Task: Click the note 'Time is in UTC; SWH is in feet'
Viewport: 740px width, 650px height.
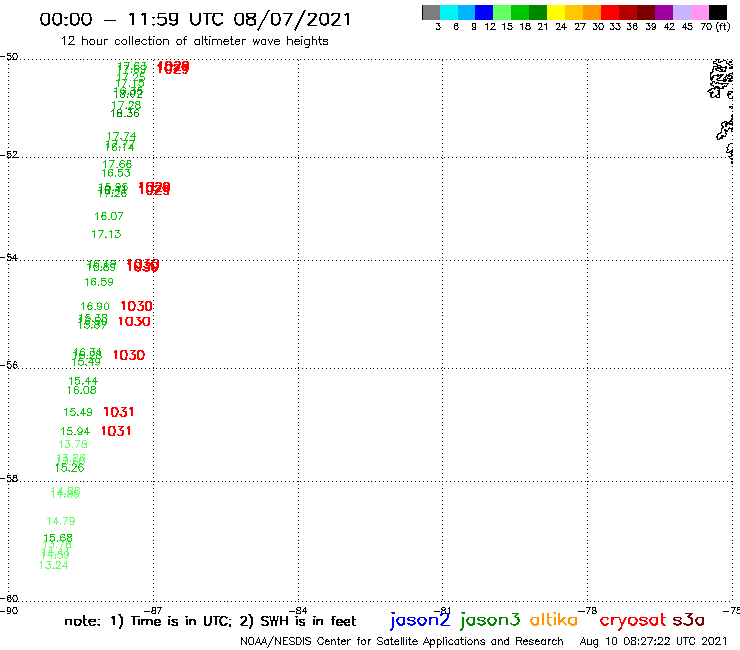Action: point(210,621)
